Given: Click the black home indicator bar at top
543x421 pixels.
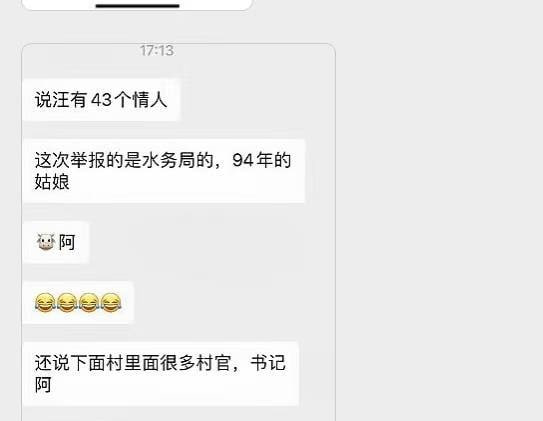Looking at the screenshot, I should (x=137, y=6).
